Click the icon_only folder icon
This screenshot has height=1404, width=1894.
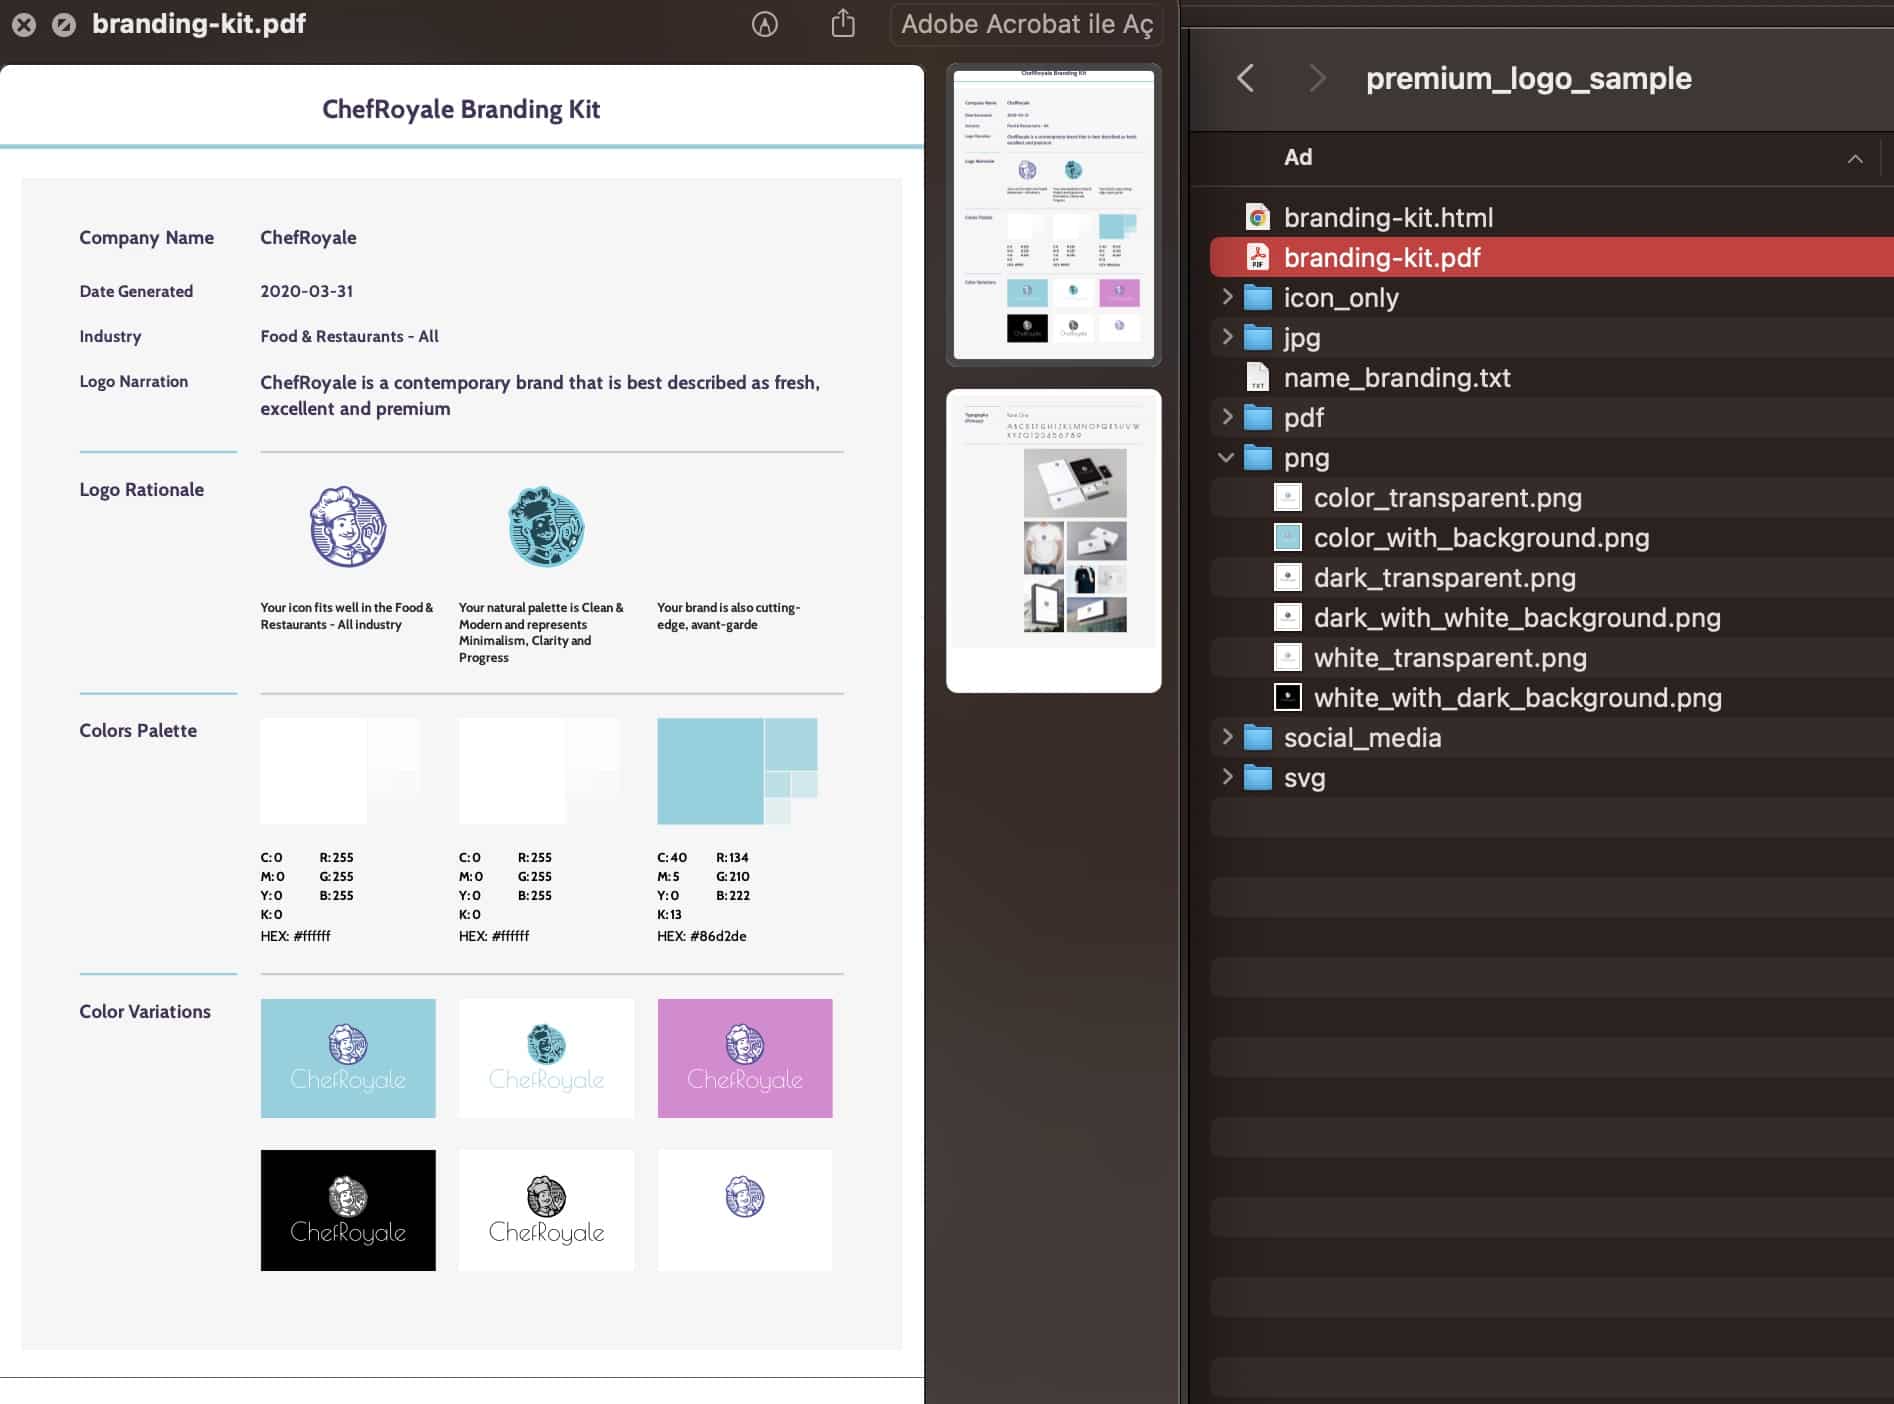coord(1258,297)
